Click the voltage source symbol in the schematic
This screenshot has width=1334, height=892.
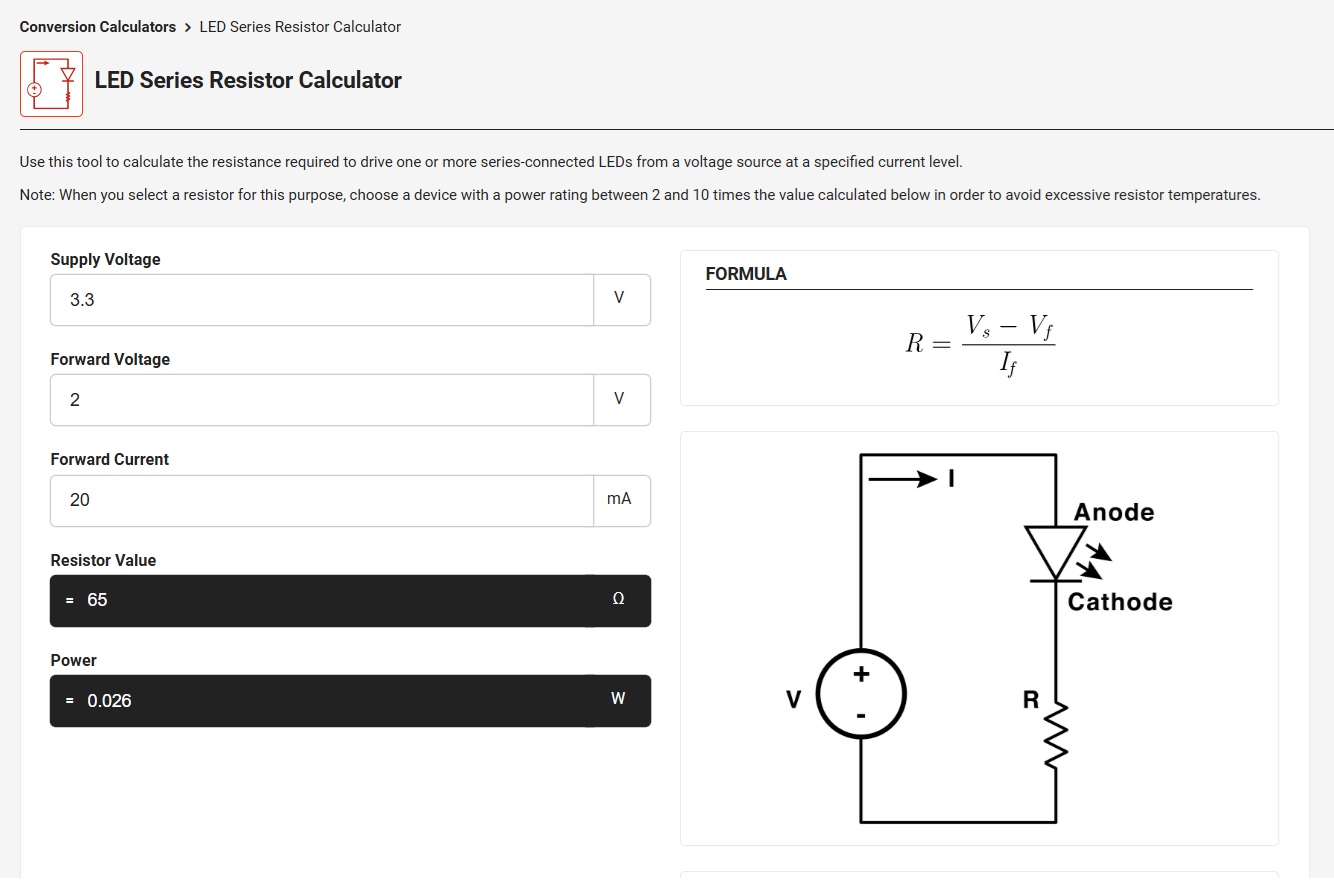click(861, 694)
